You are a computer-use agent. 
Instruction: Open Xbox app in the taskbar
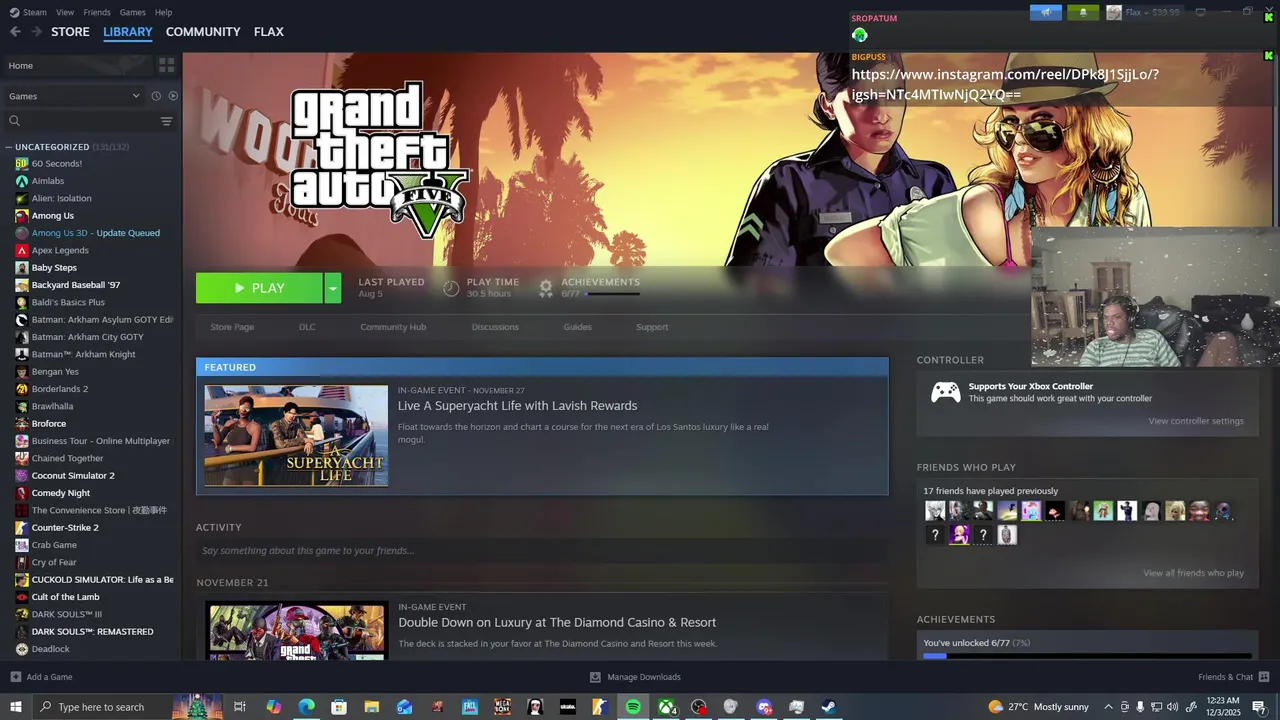point(666,707)
